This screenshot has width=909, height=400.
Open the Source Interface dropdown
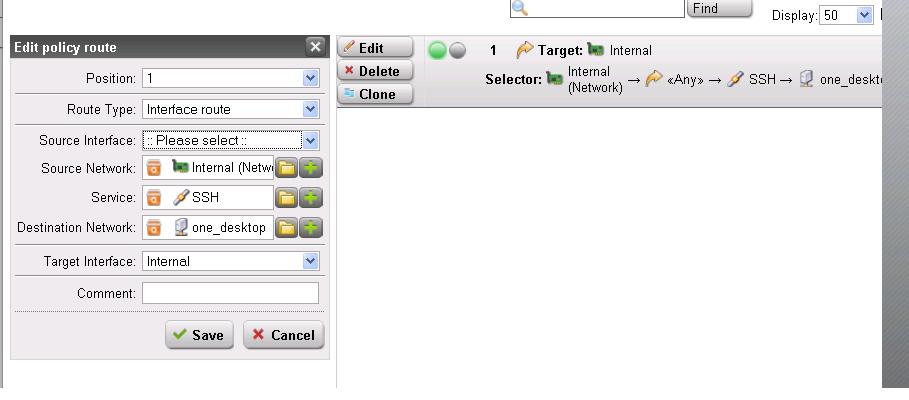tap(311, 140)
